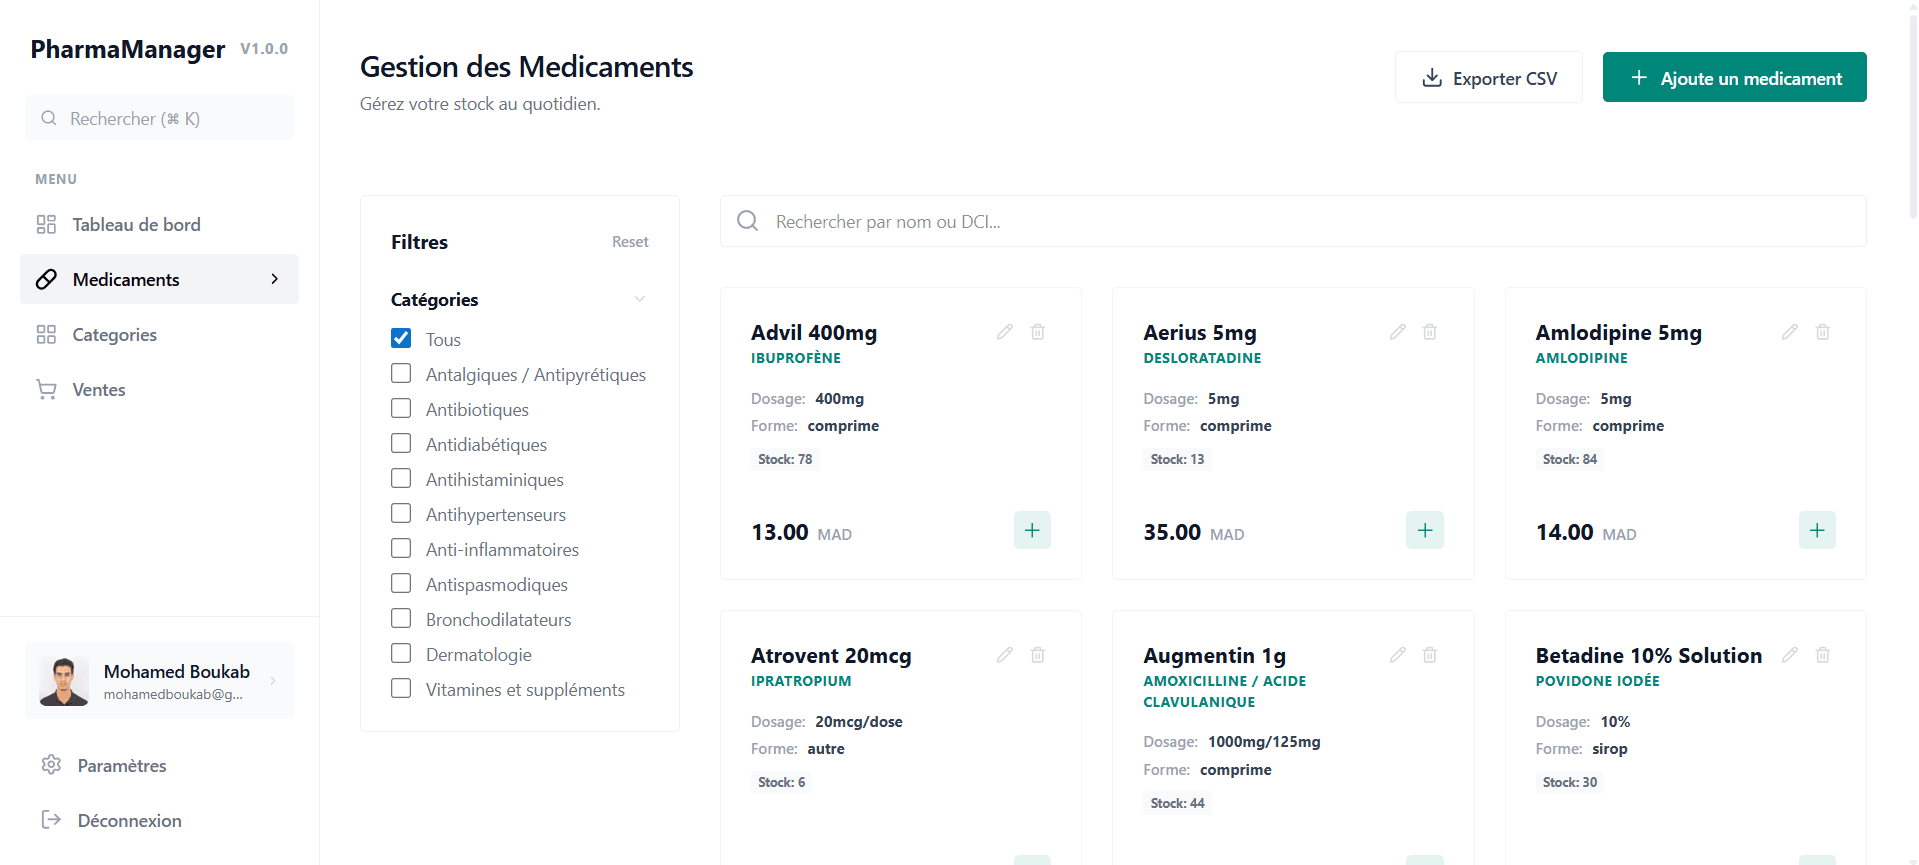Add Aerius 5mg with plus button
The width and height of the screenshot is (1919, 865).
pos(1425,530)
